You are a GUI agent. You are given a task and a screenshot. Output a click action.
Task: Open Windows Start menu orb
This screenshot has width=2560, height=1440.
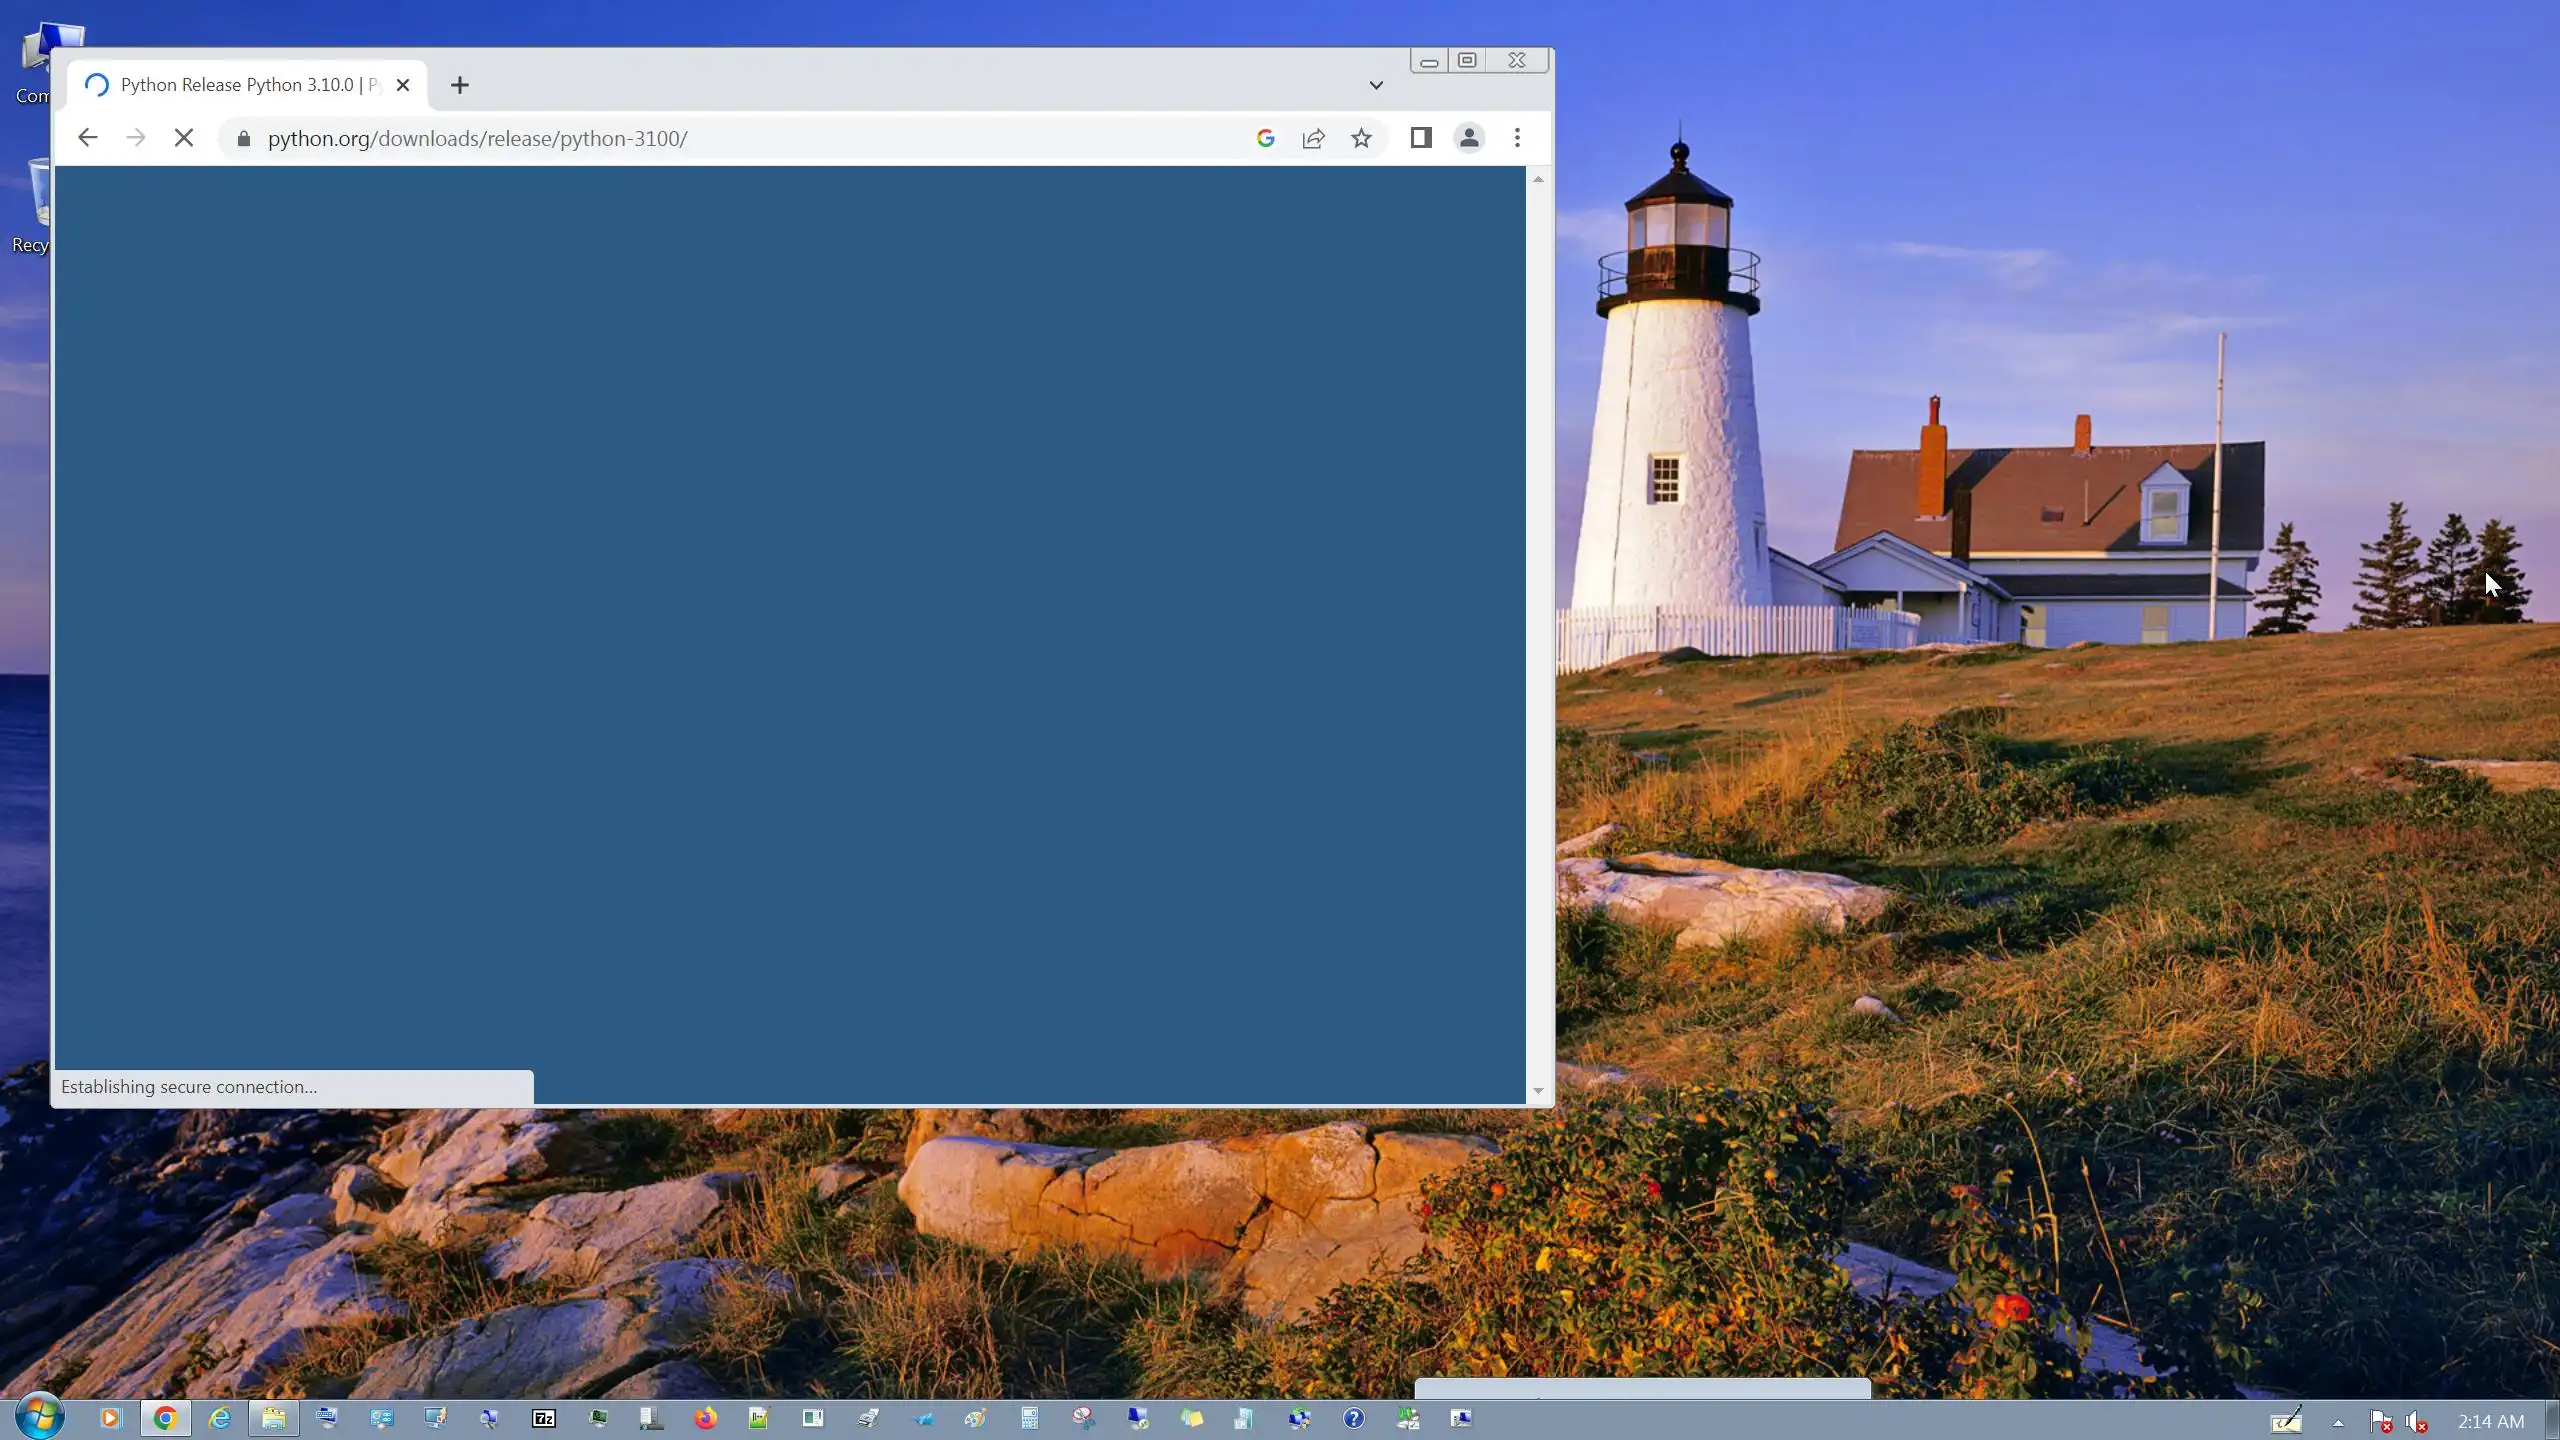tap(40, 1417)
